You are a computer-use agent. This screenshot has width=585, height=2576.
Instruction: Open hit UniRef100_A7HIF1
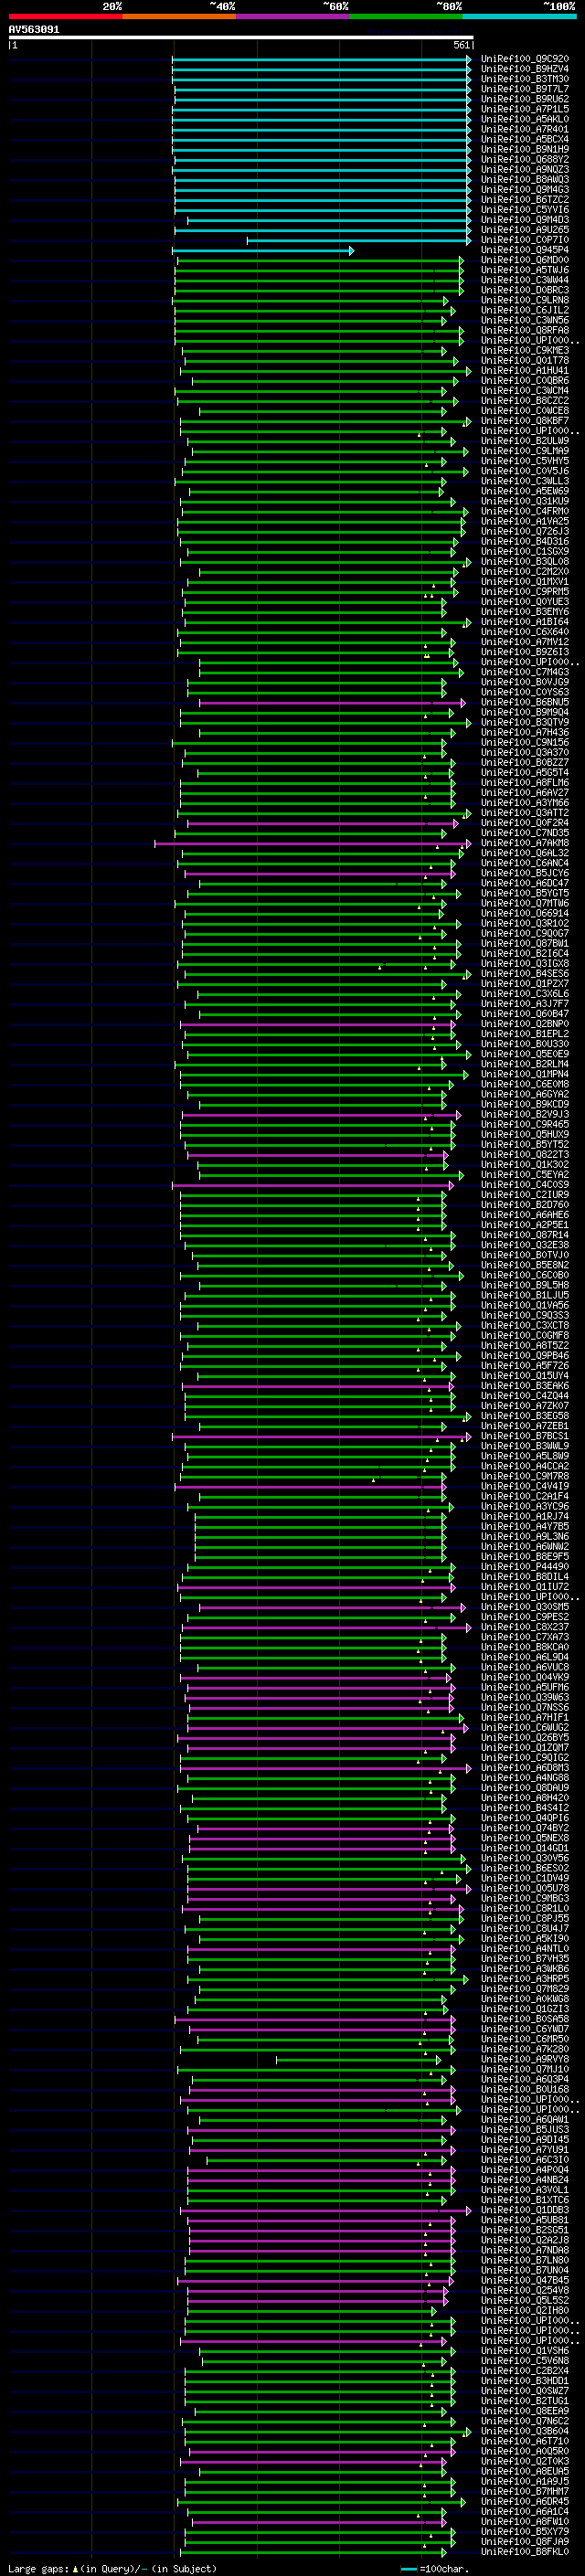525,1717
